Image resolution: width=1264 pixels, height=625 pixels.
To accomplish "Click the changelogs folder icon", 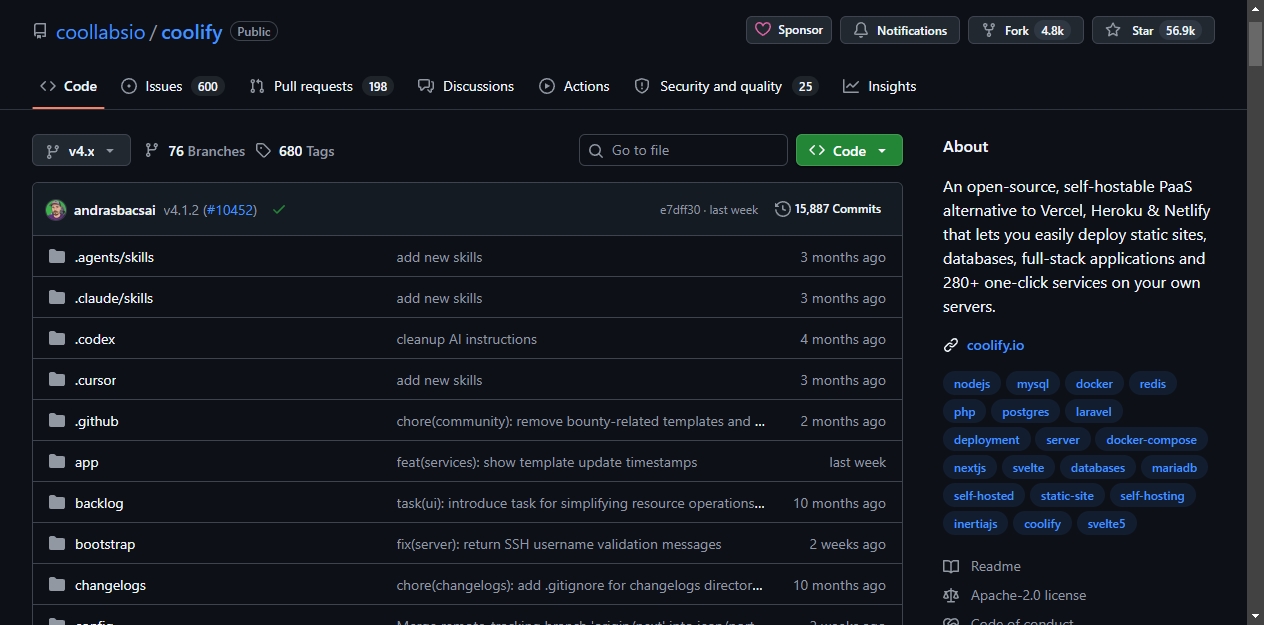I will 57,585.
